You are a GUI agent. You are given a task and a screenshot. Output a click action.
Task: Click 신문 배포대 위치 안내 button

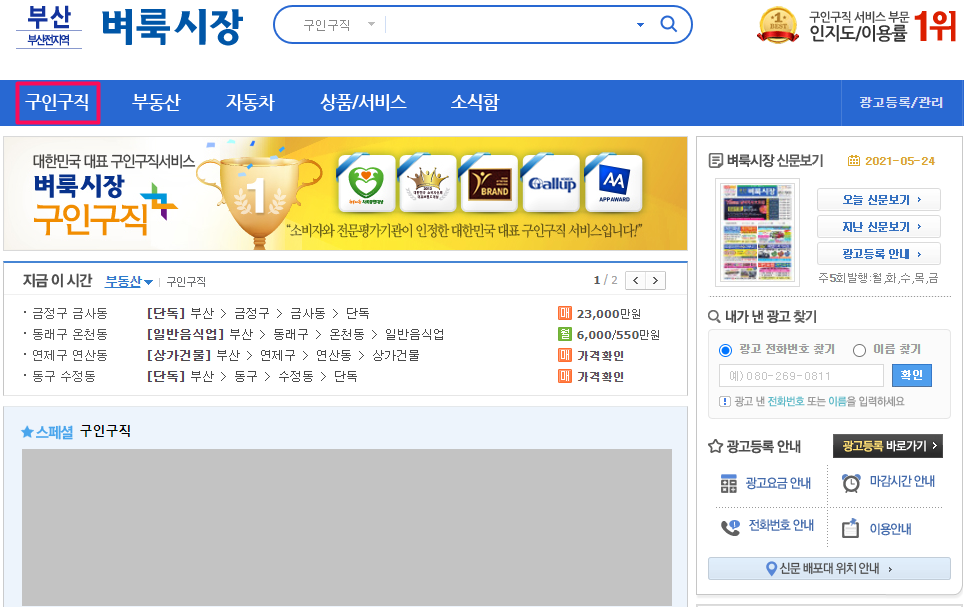(x=829, y=568)
